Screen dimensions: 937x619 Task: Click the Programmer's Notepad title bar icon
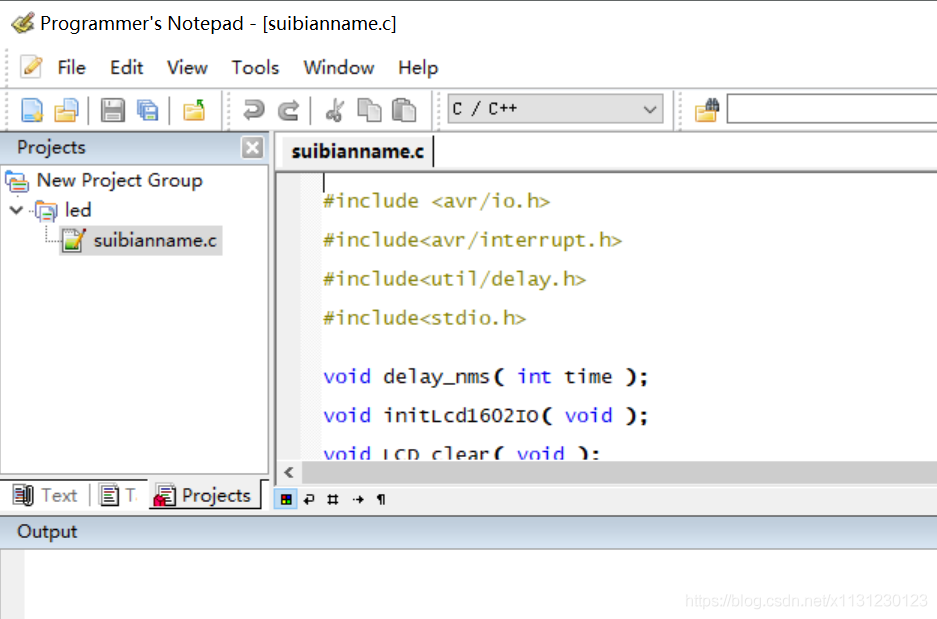click(x=23, y=23)
